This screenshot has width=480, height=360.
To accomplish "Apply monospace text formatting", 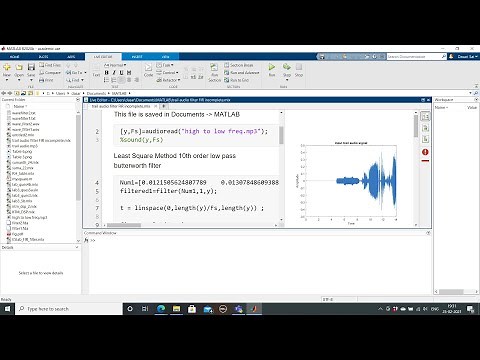I will coord(129,72).
